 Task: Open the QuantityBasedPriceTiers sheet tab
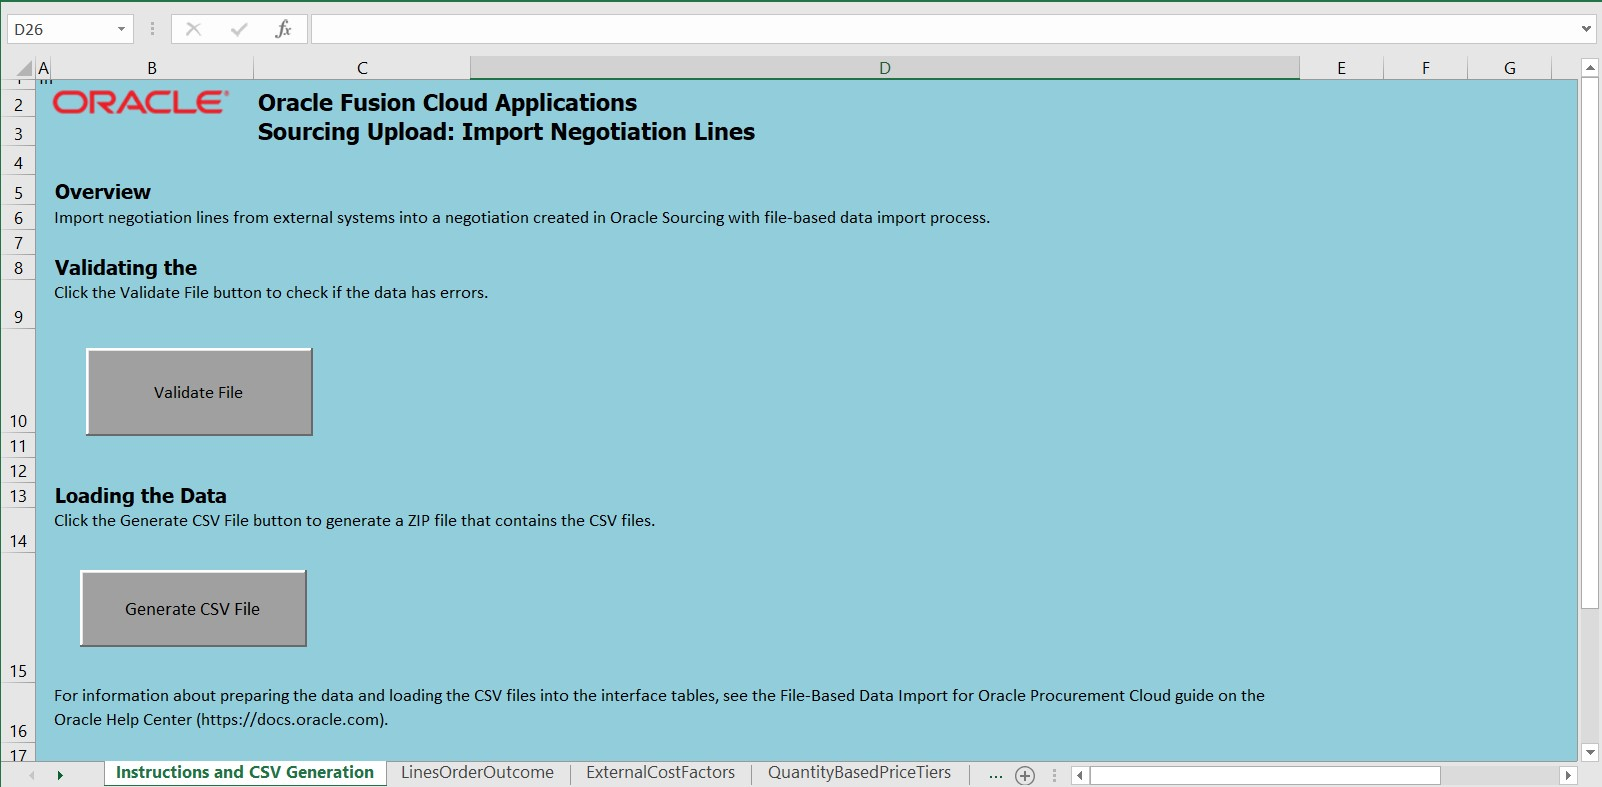(859, 772)
